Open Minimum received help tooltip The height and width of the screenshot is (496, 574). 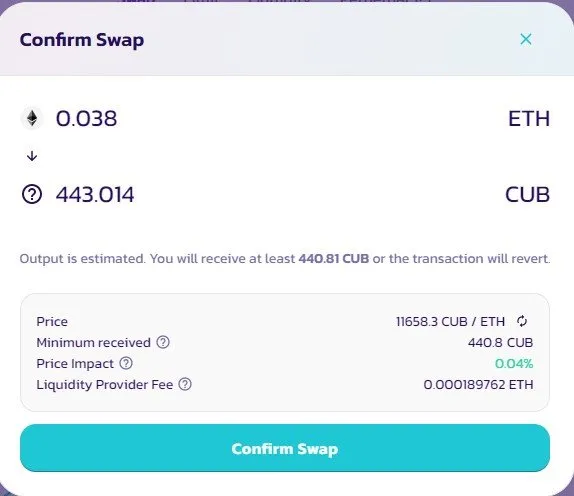coord(163,342)
